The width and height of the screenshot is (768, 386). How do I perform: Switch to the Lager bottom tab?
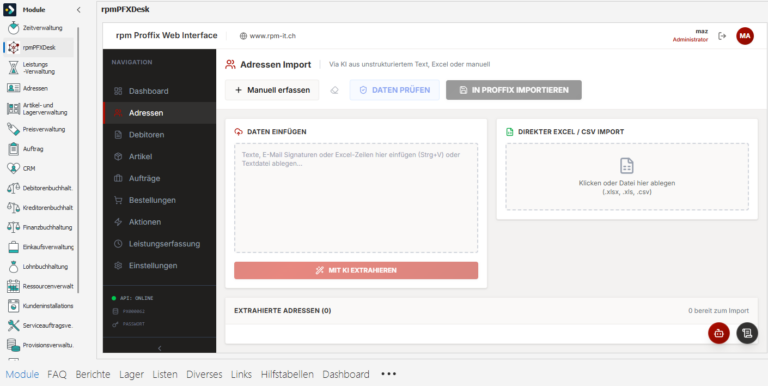(x=131, y=374)
